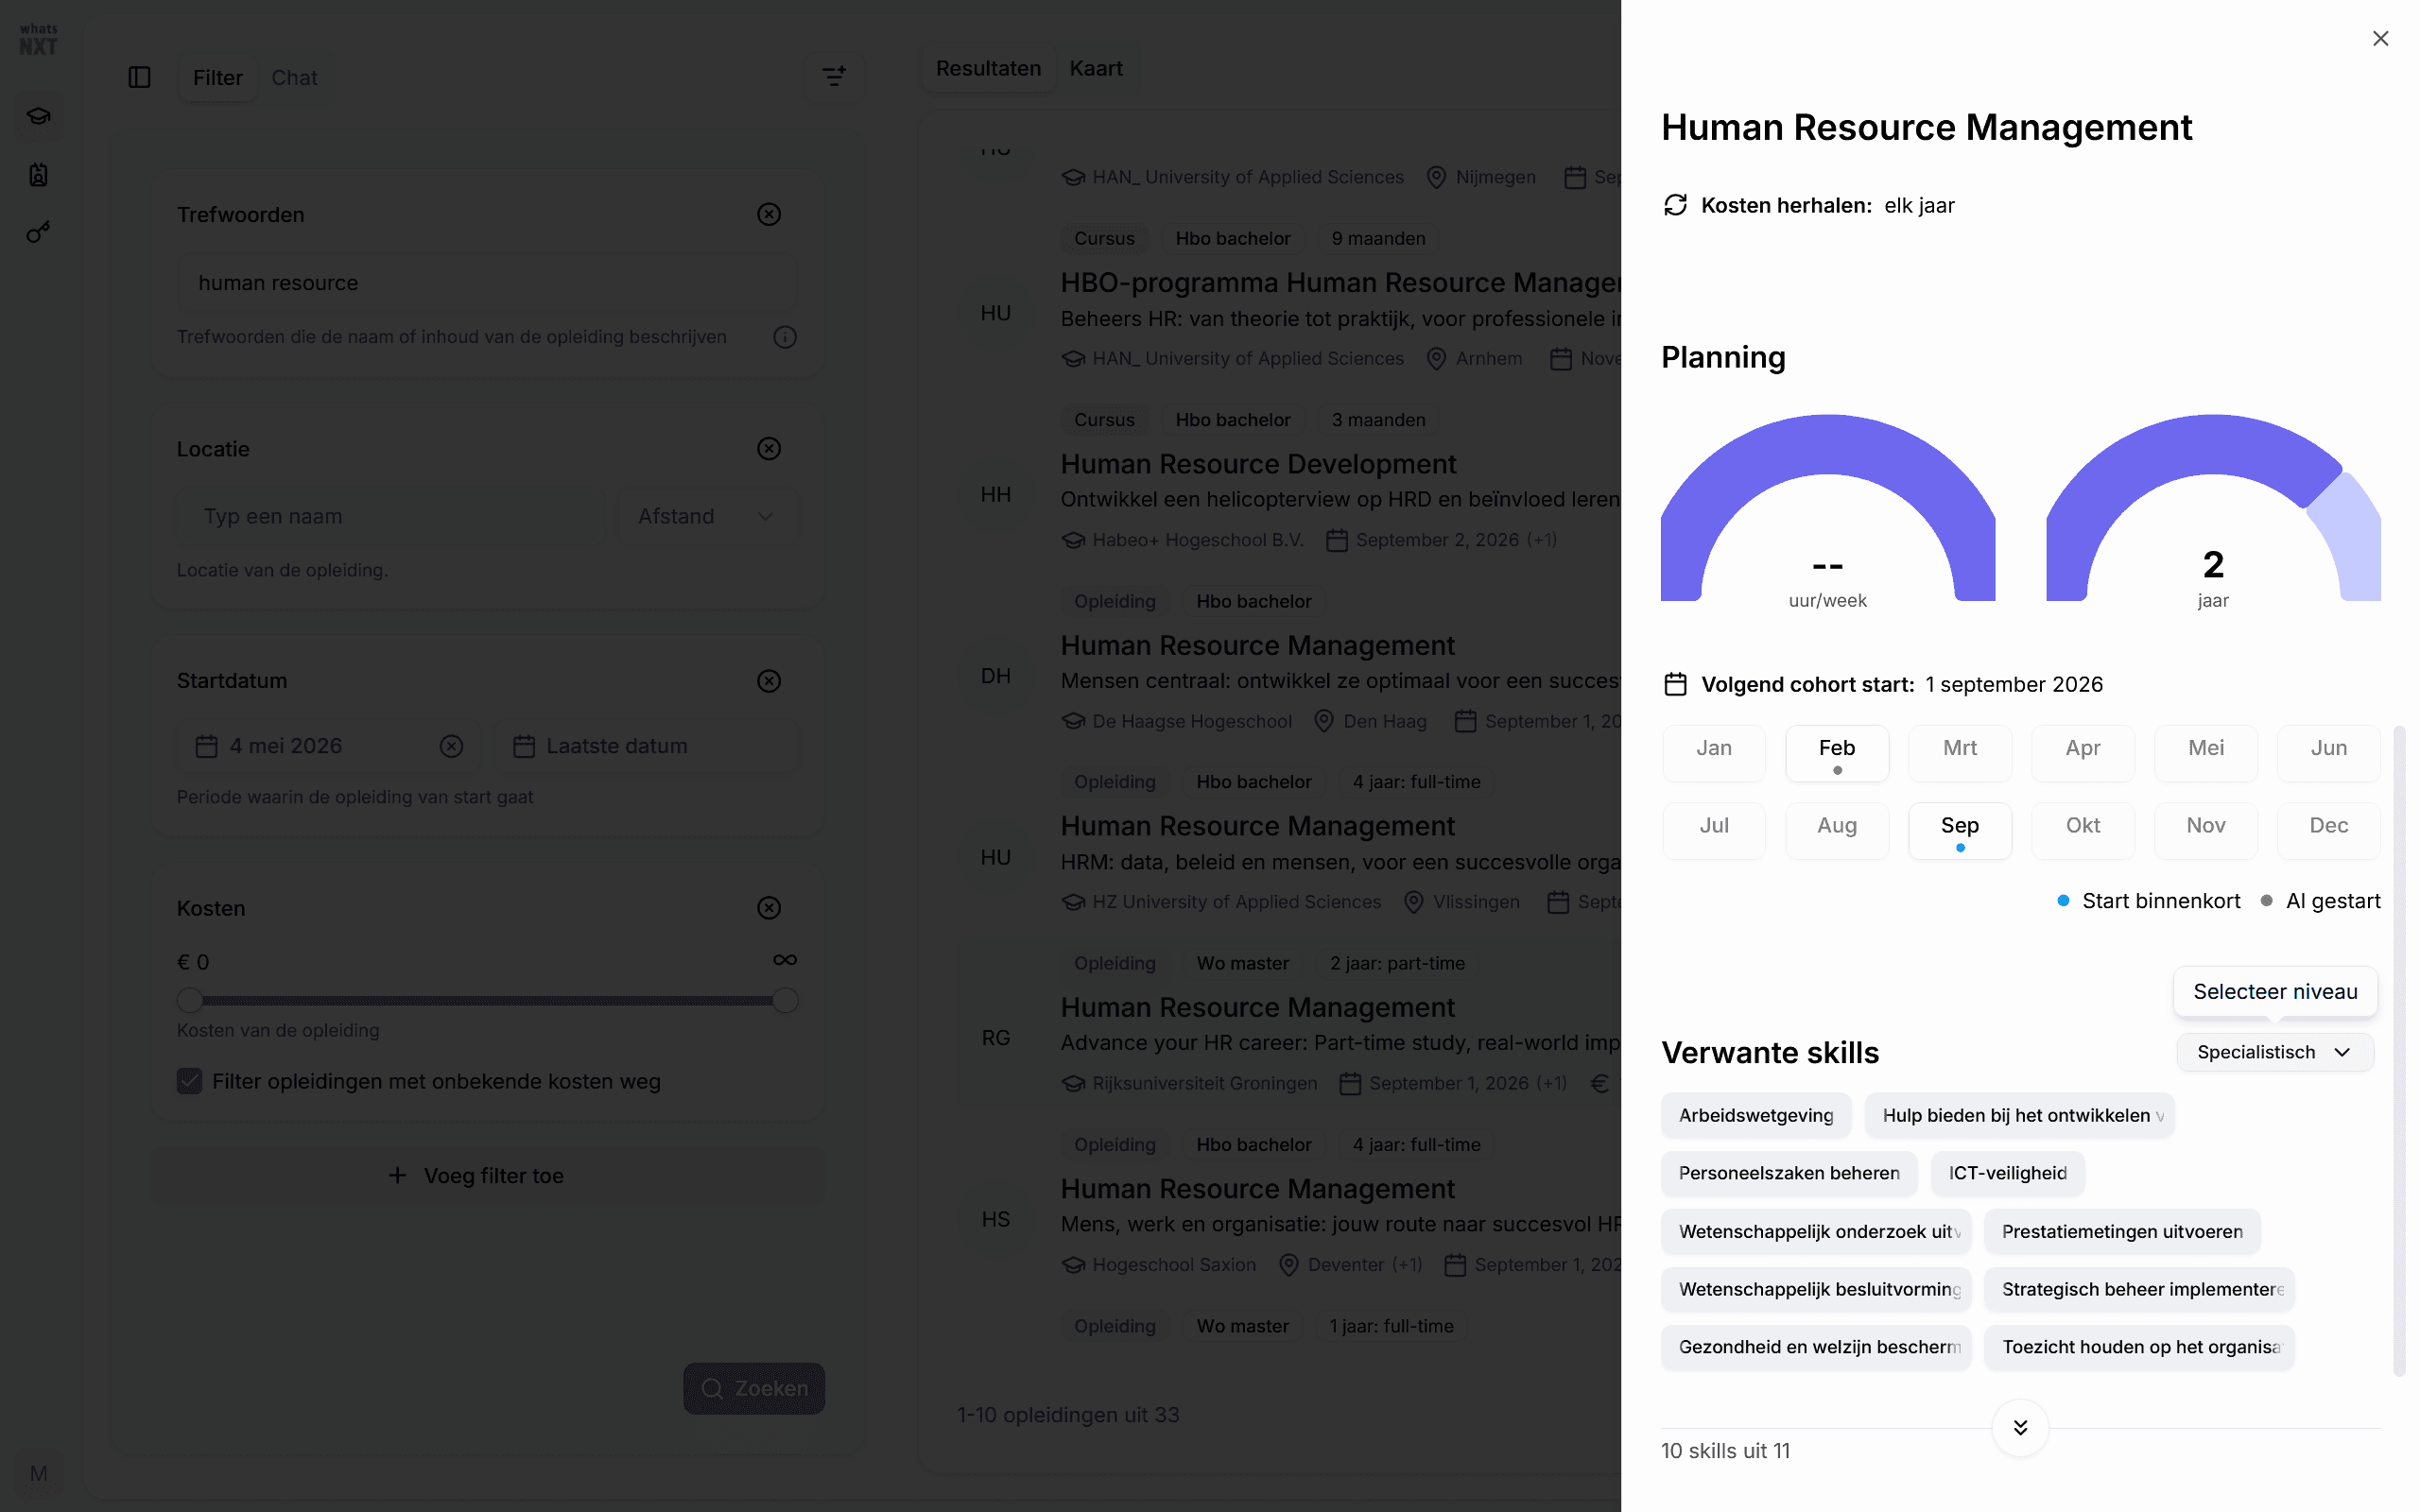Screen dimensions: 2420x1512
Task: Click the Trefwoorden input with human resource
Action: (x=487, y=283)
